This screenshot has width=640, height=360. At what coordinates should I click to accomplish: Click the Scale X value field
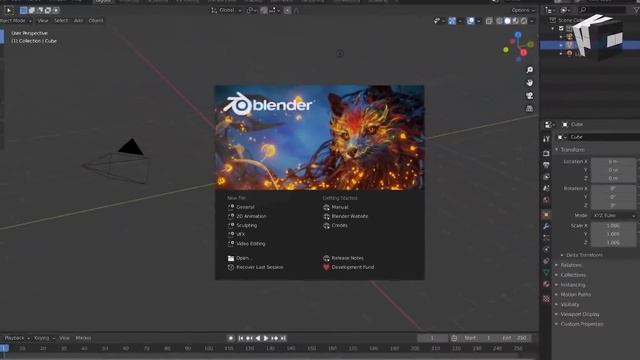(613, 226)
